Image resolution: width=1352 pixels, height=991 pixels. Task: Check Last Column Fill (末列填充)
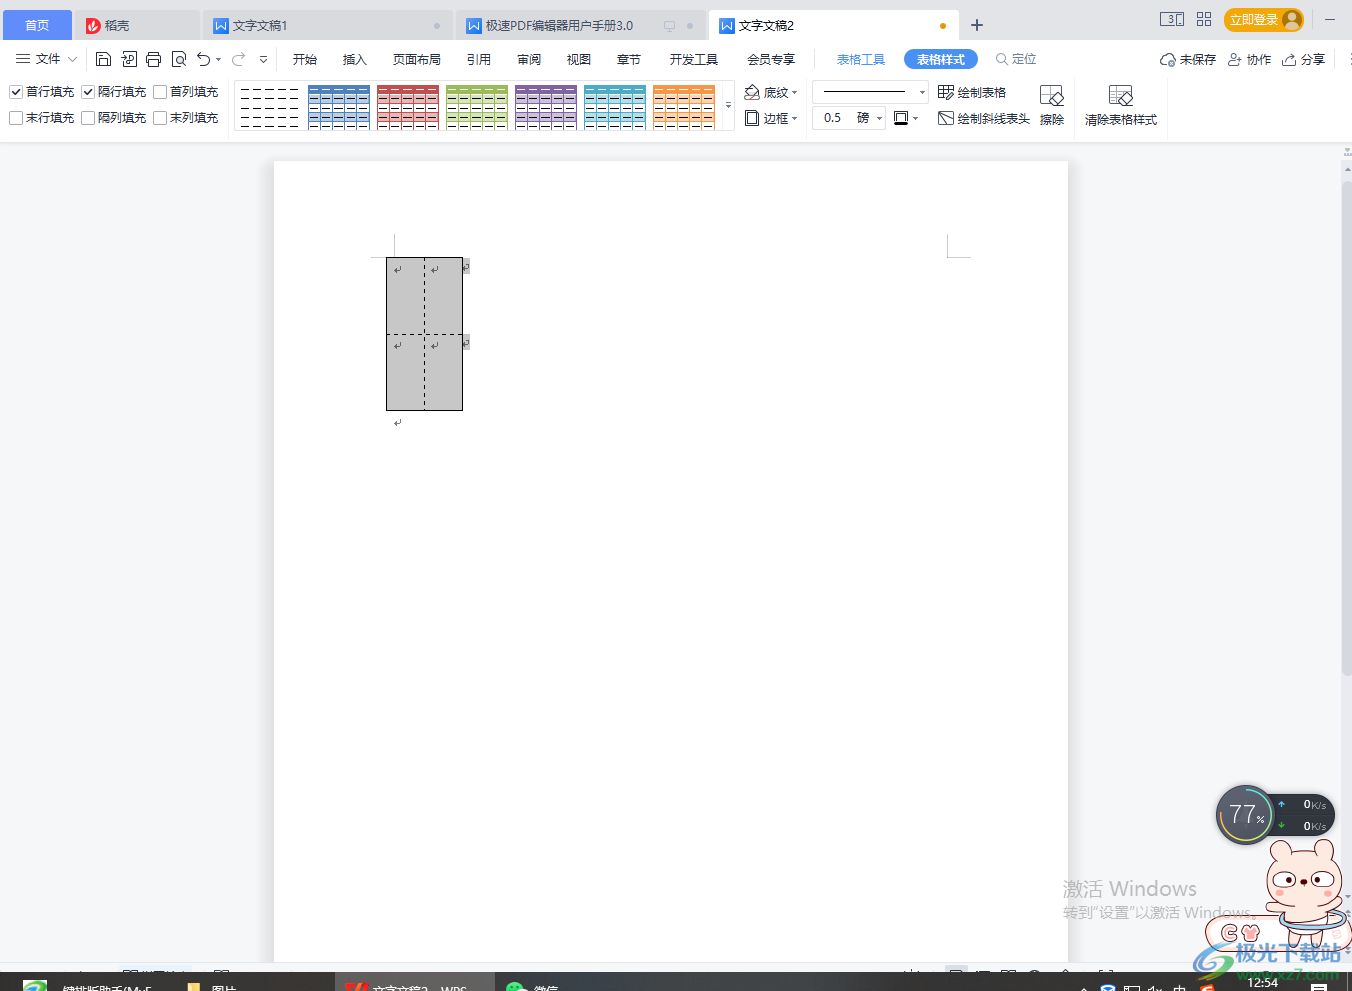click(x=160, y=118)
